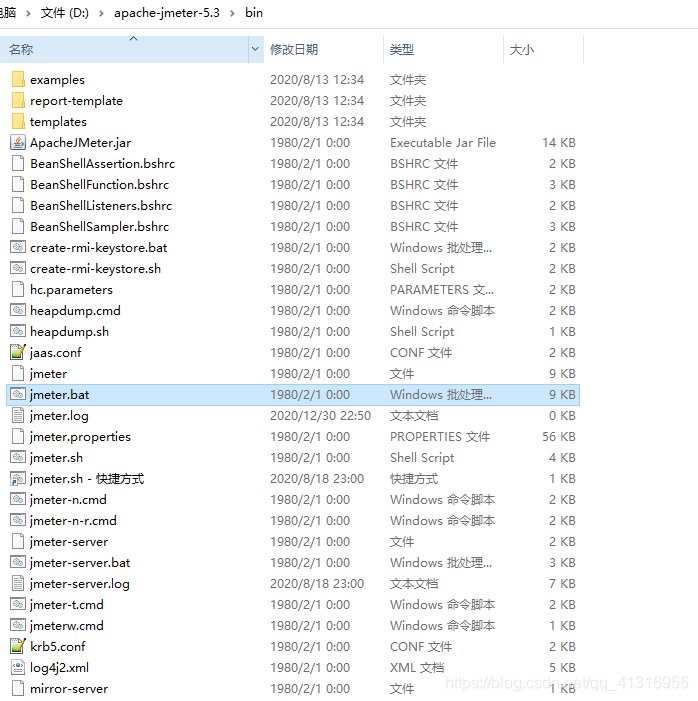Click the XML 文档 type cell

point(417,668)
